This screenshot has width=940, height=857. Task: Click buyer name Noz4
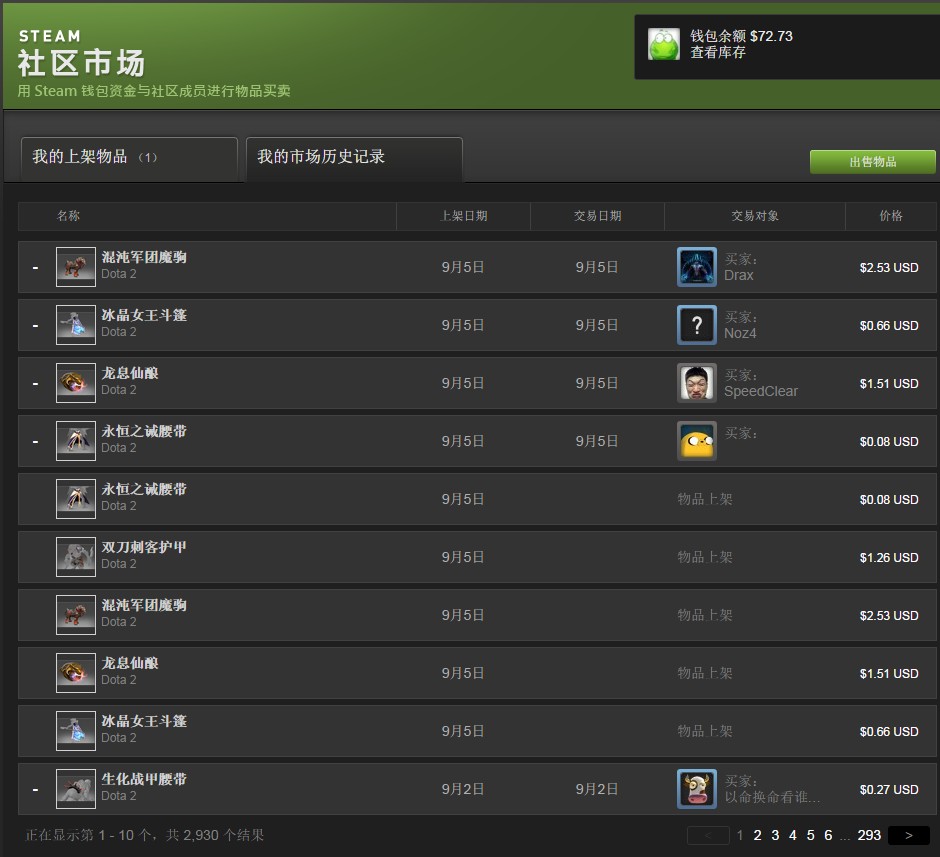740,333
